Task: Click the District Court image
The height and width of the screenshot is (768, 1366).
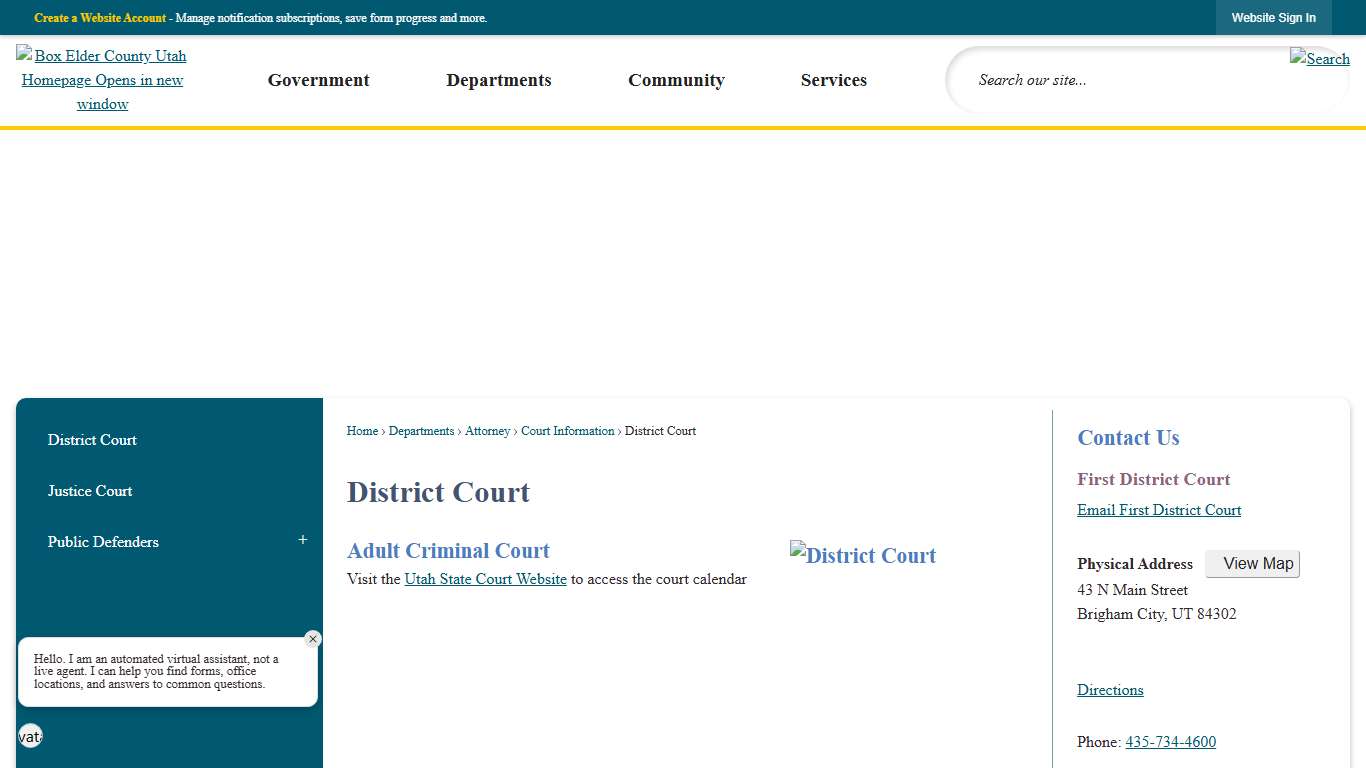Action: 862,555
